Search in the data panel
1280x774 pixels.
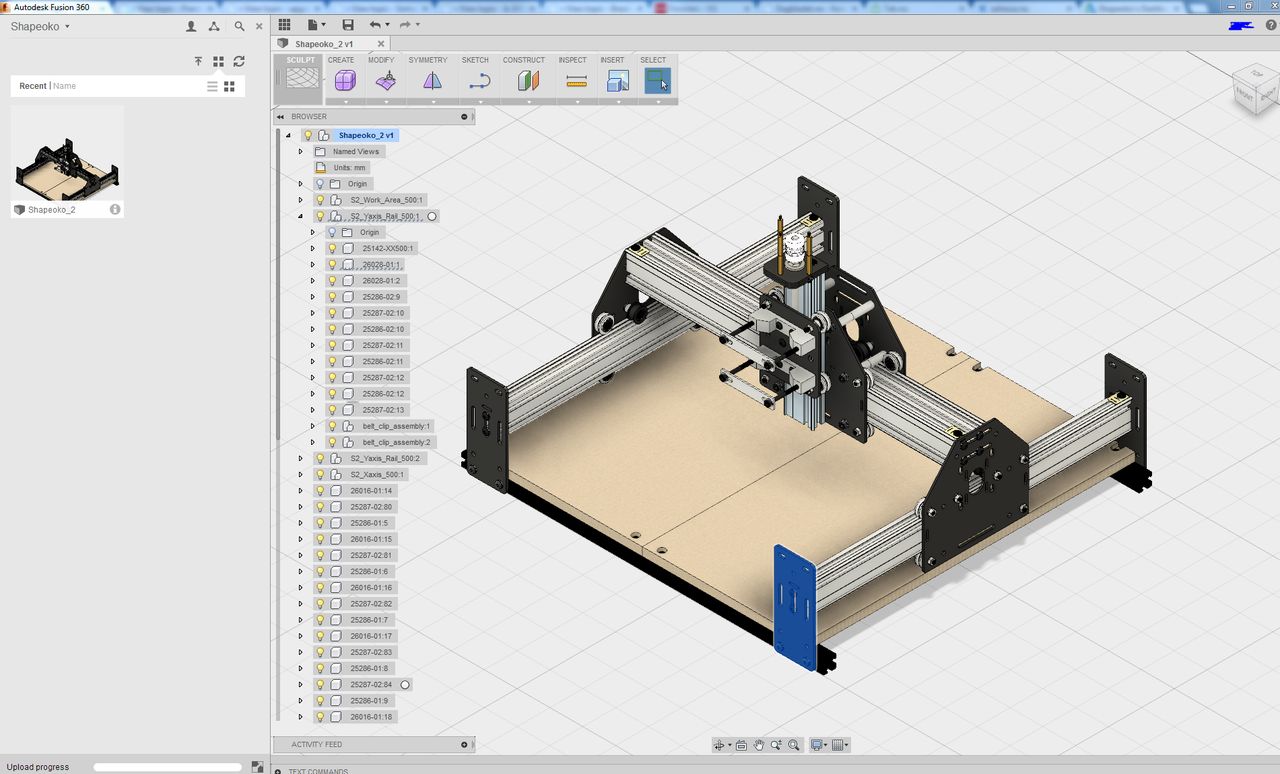(239, 27)
